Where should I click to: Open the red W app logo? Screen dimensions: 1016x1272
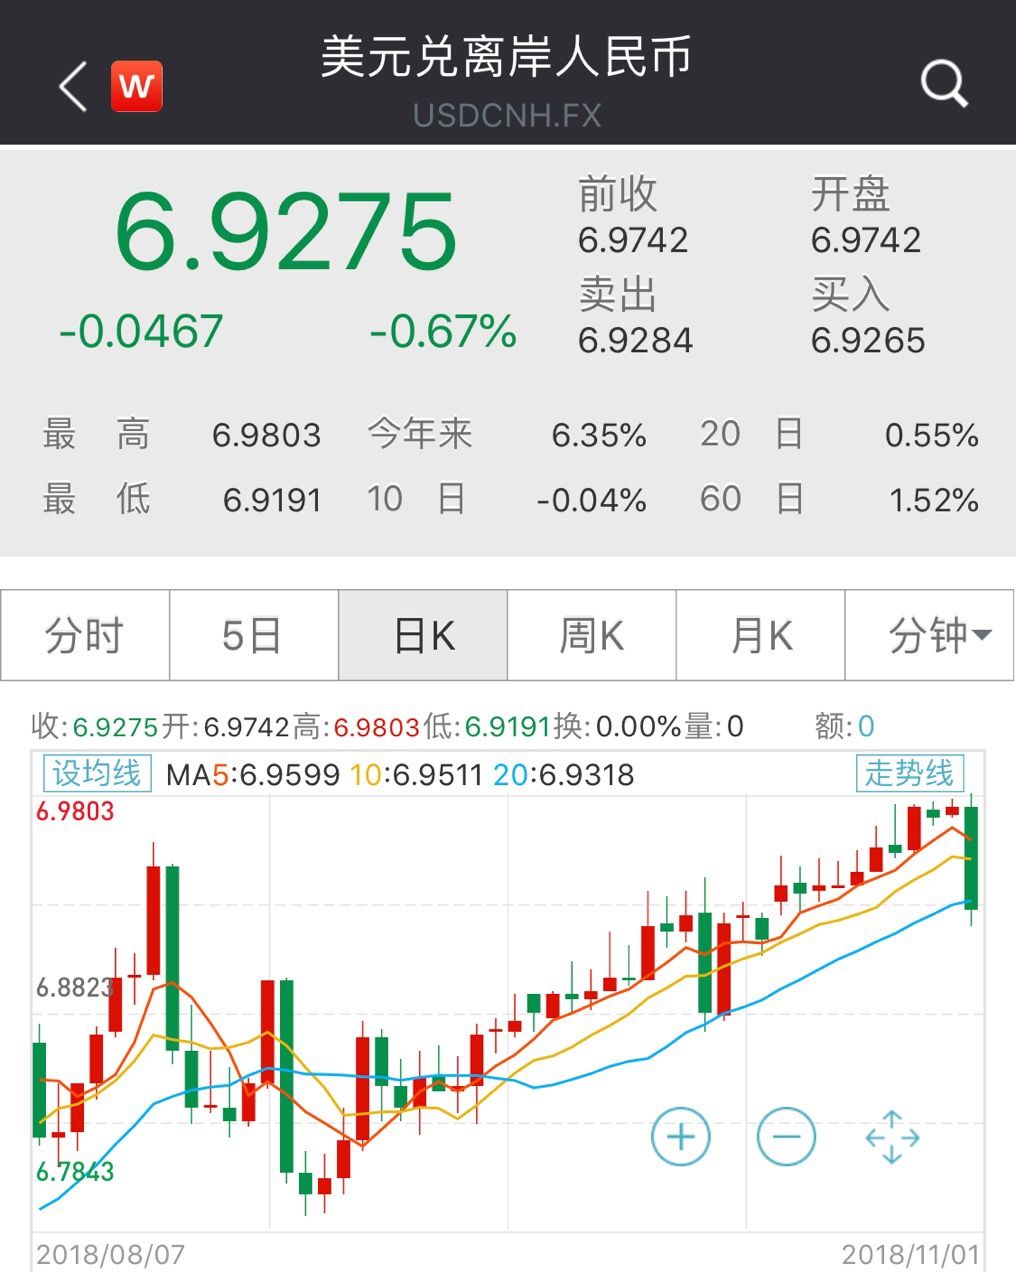(136, 86)
